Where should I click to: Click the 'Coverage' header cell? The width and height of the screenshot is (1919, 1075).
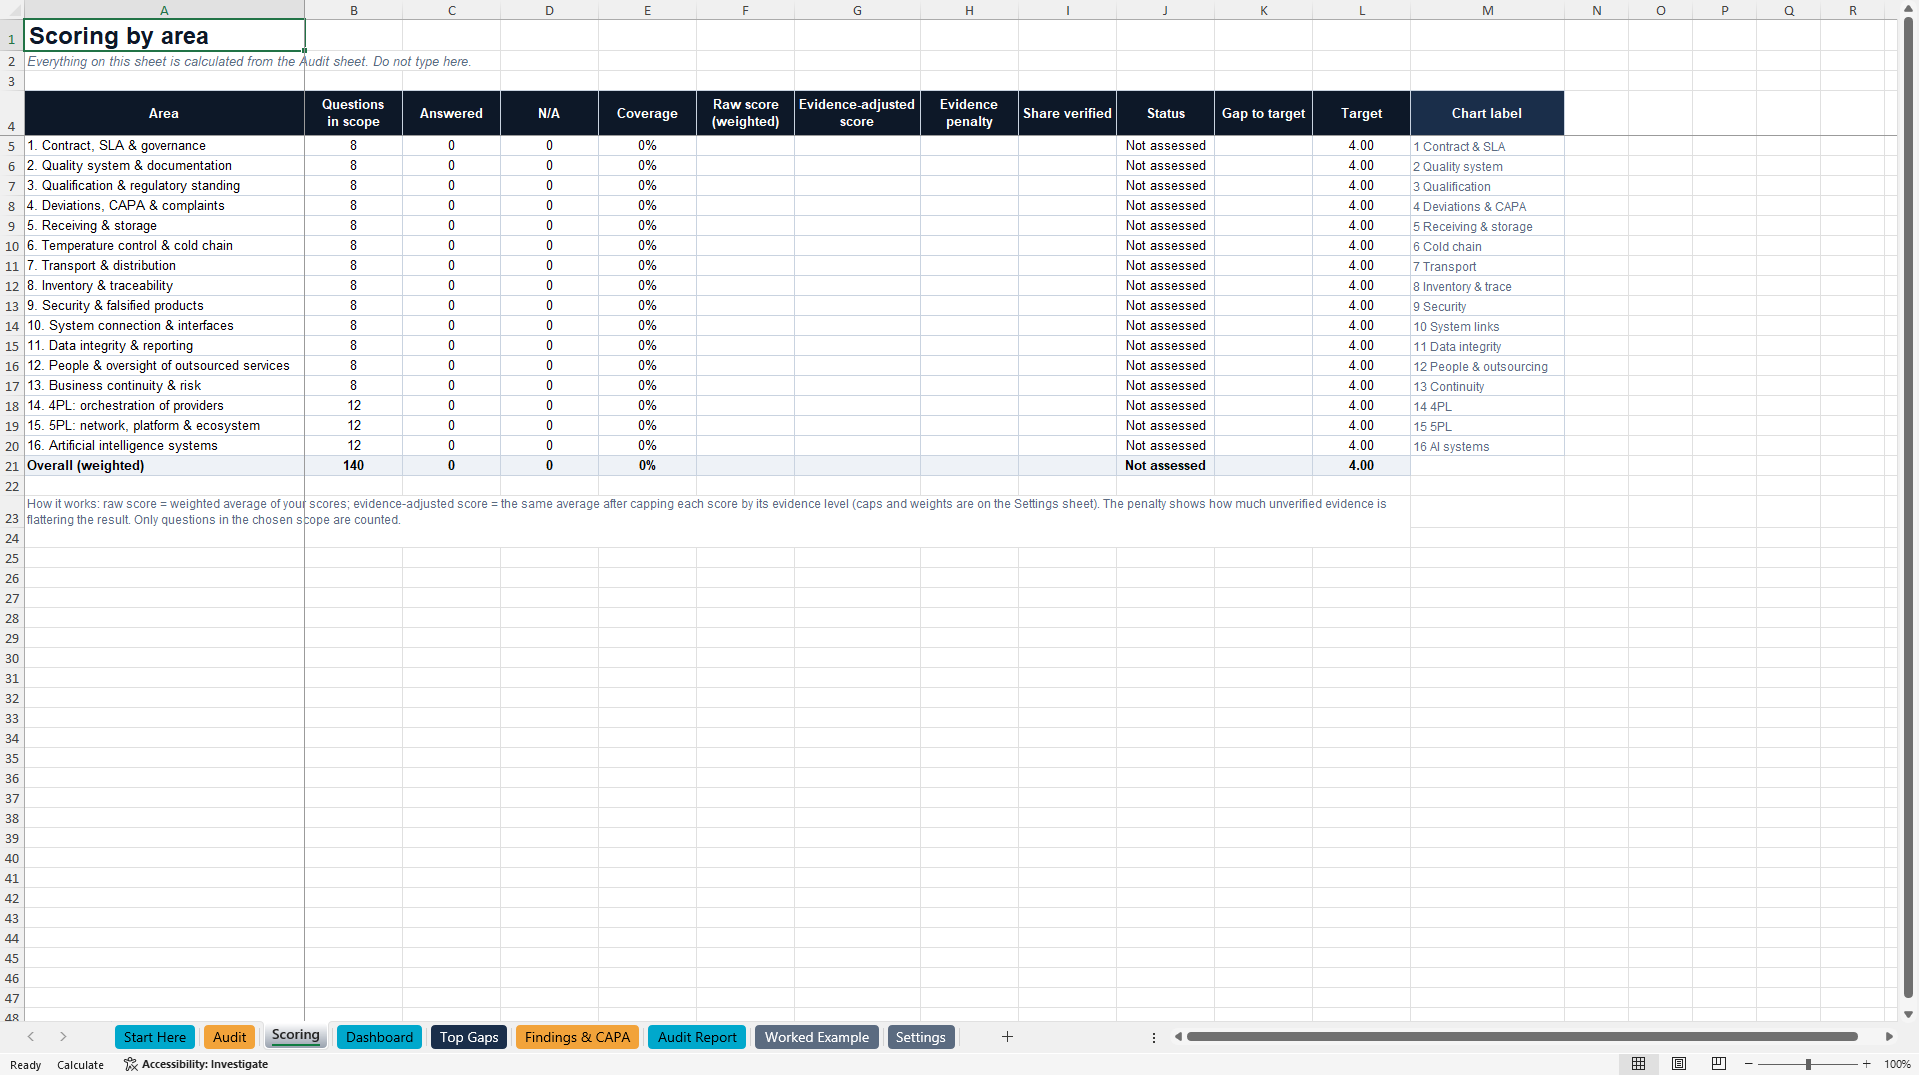pos(647,113)
